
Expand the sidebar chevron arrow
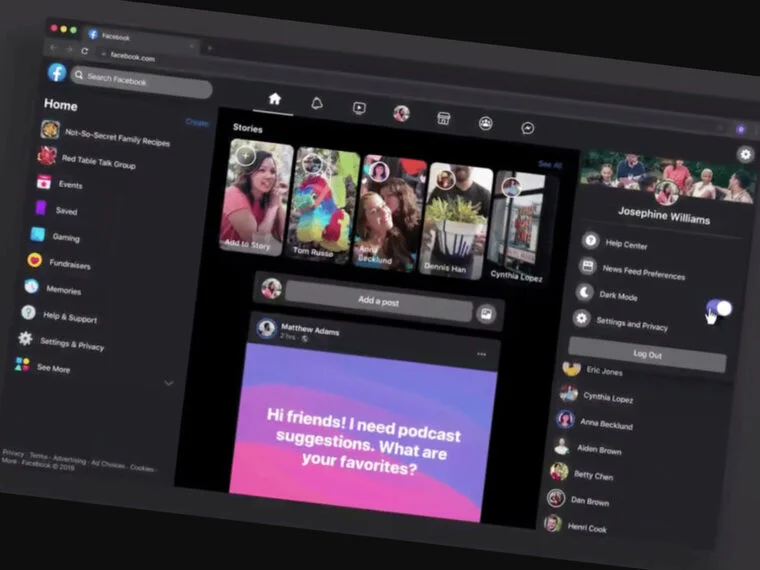tap(169, 383)
